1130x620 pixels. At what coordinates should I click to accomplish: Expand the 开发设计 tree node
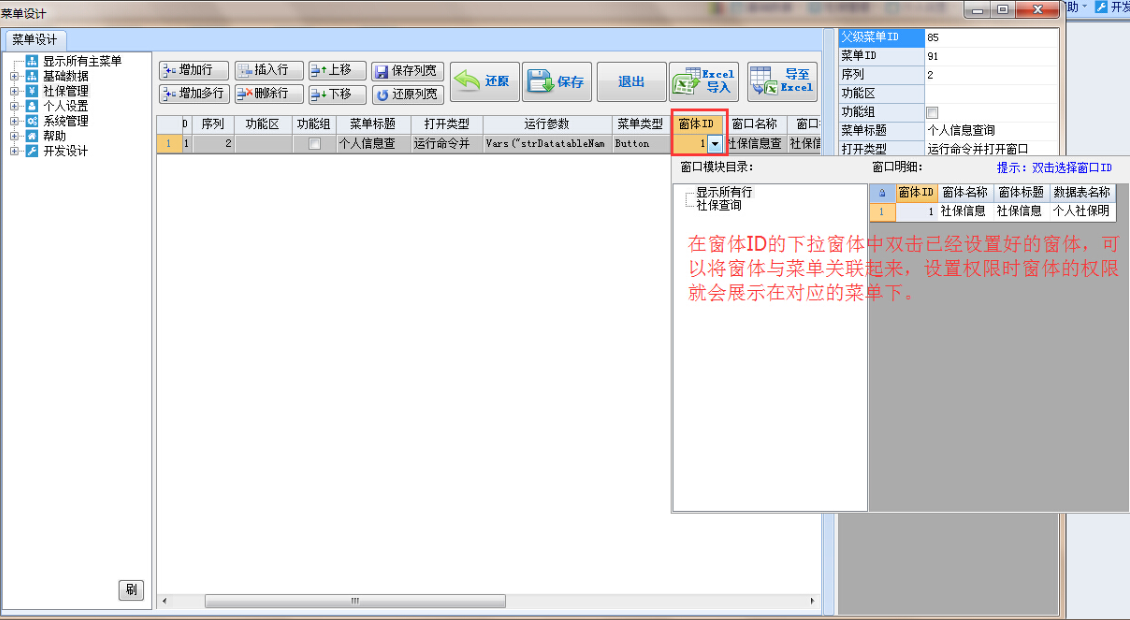pyautogui.click(x=14, y=151)
